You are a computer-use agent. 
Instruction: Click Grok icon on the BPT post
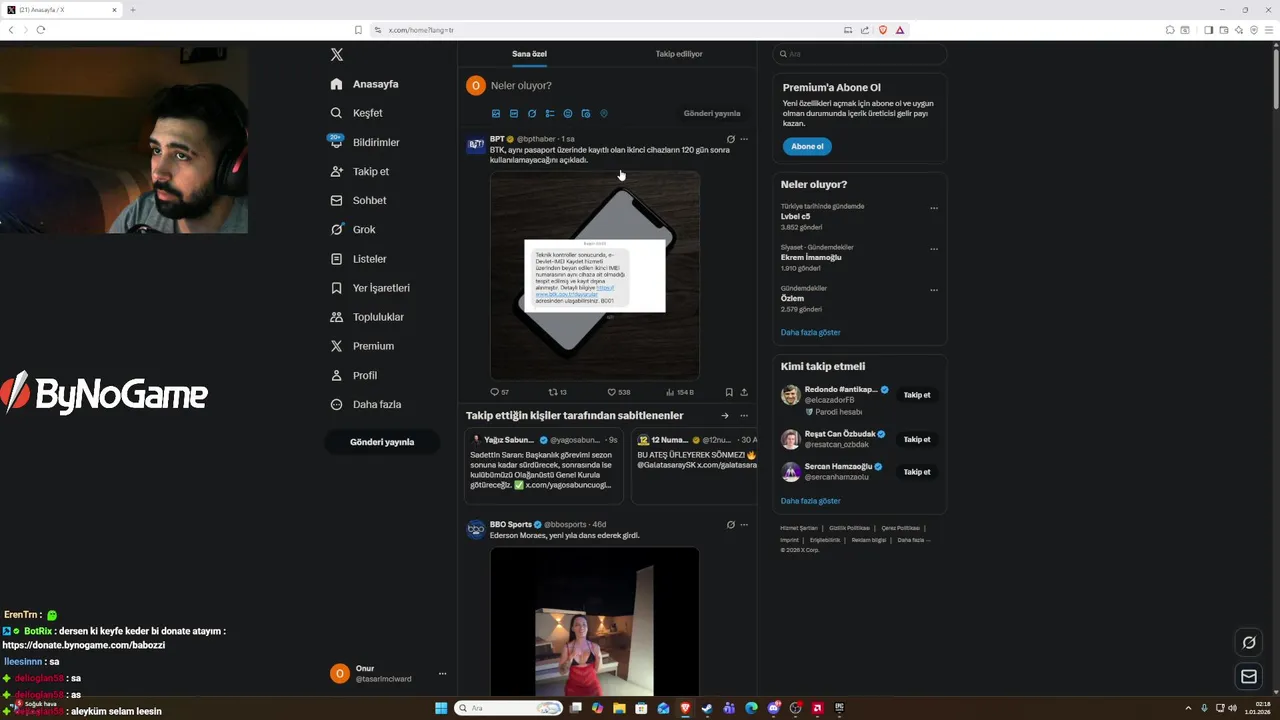(730, 139)
